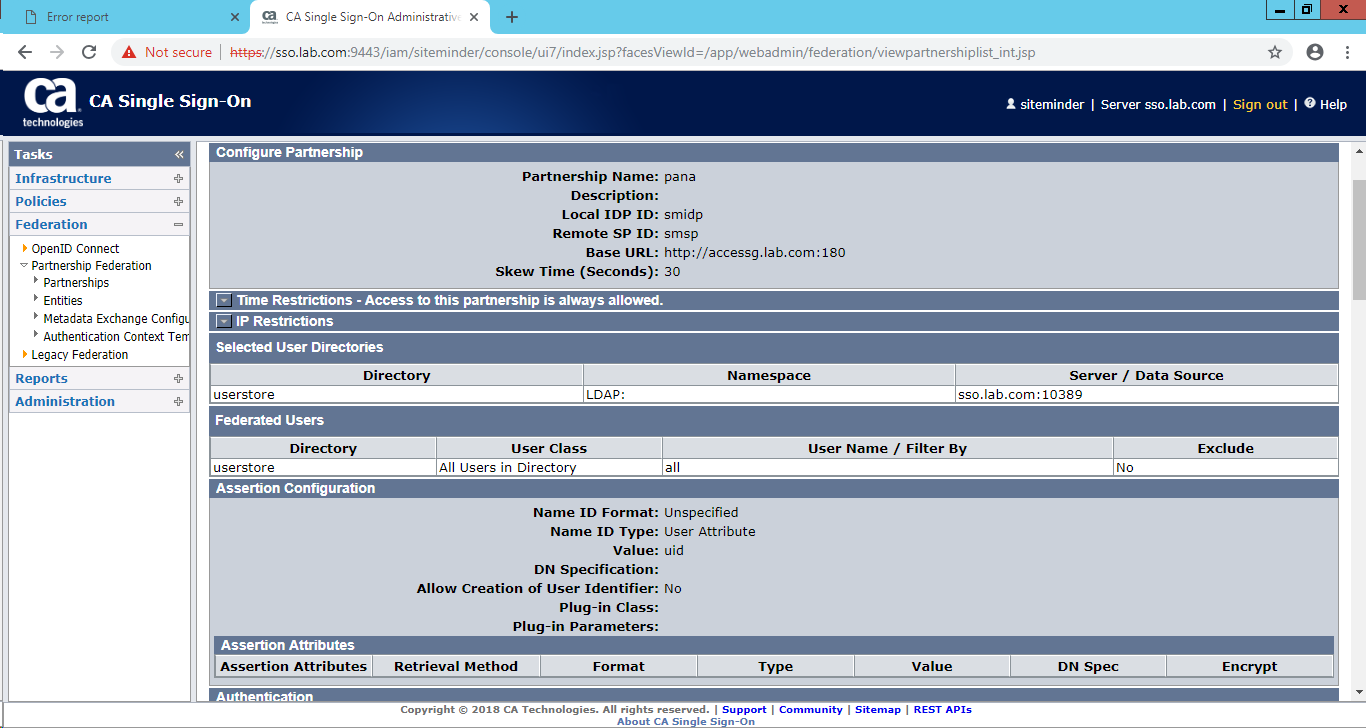
Task: Sign out of the console
Action: [x=1260, y=104]
